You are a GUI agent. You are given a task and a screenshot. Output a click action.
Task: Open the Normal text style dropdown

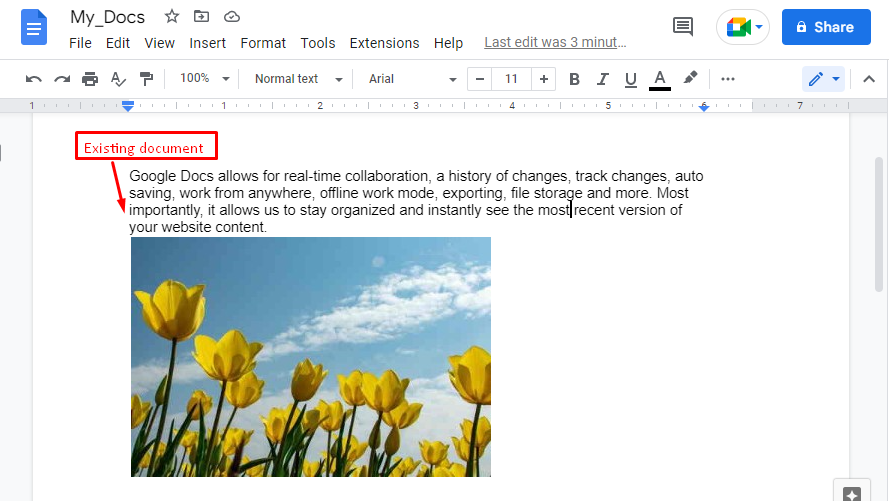pyautogui.click(x=299, y=79)
